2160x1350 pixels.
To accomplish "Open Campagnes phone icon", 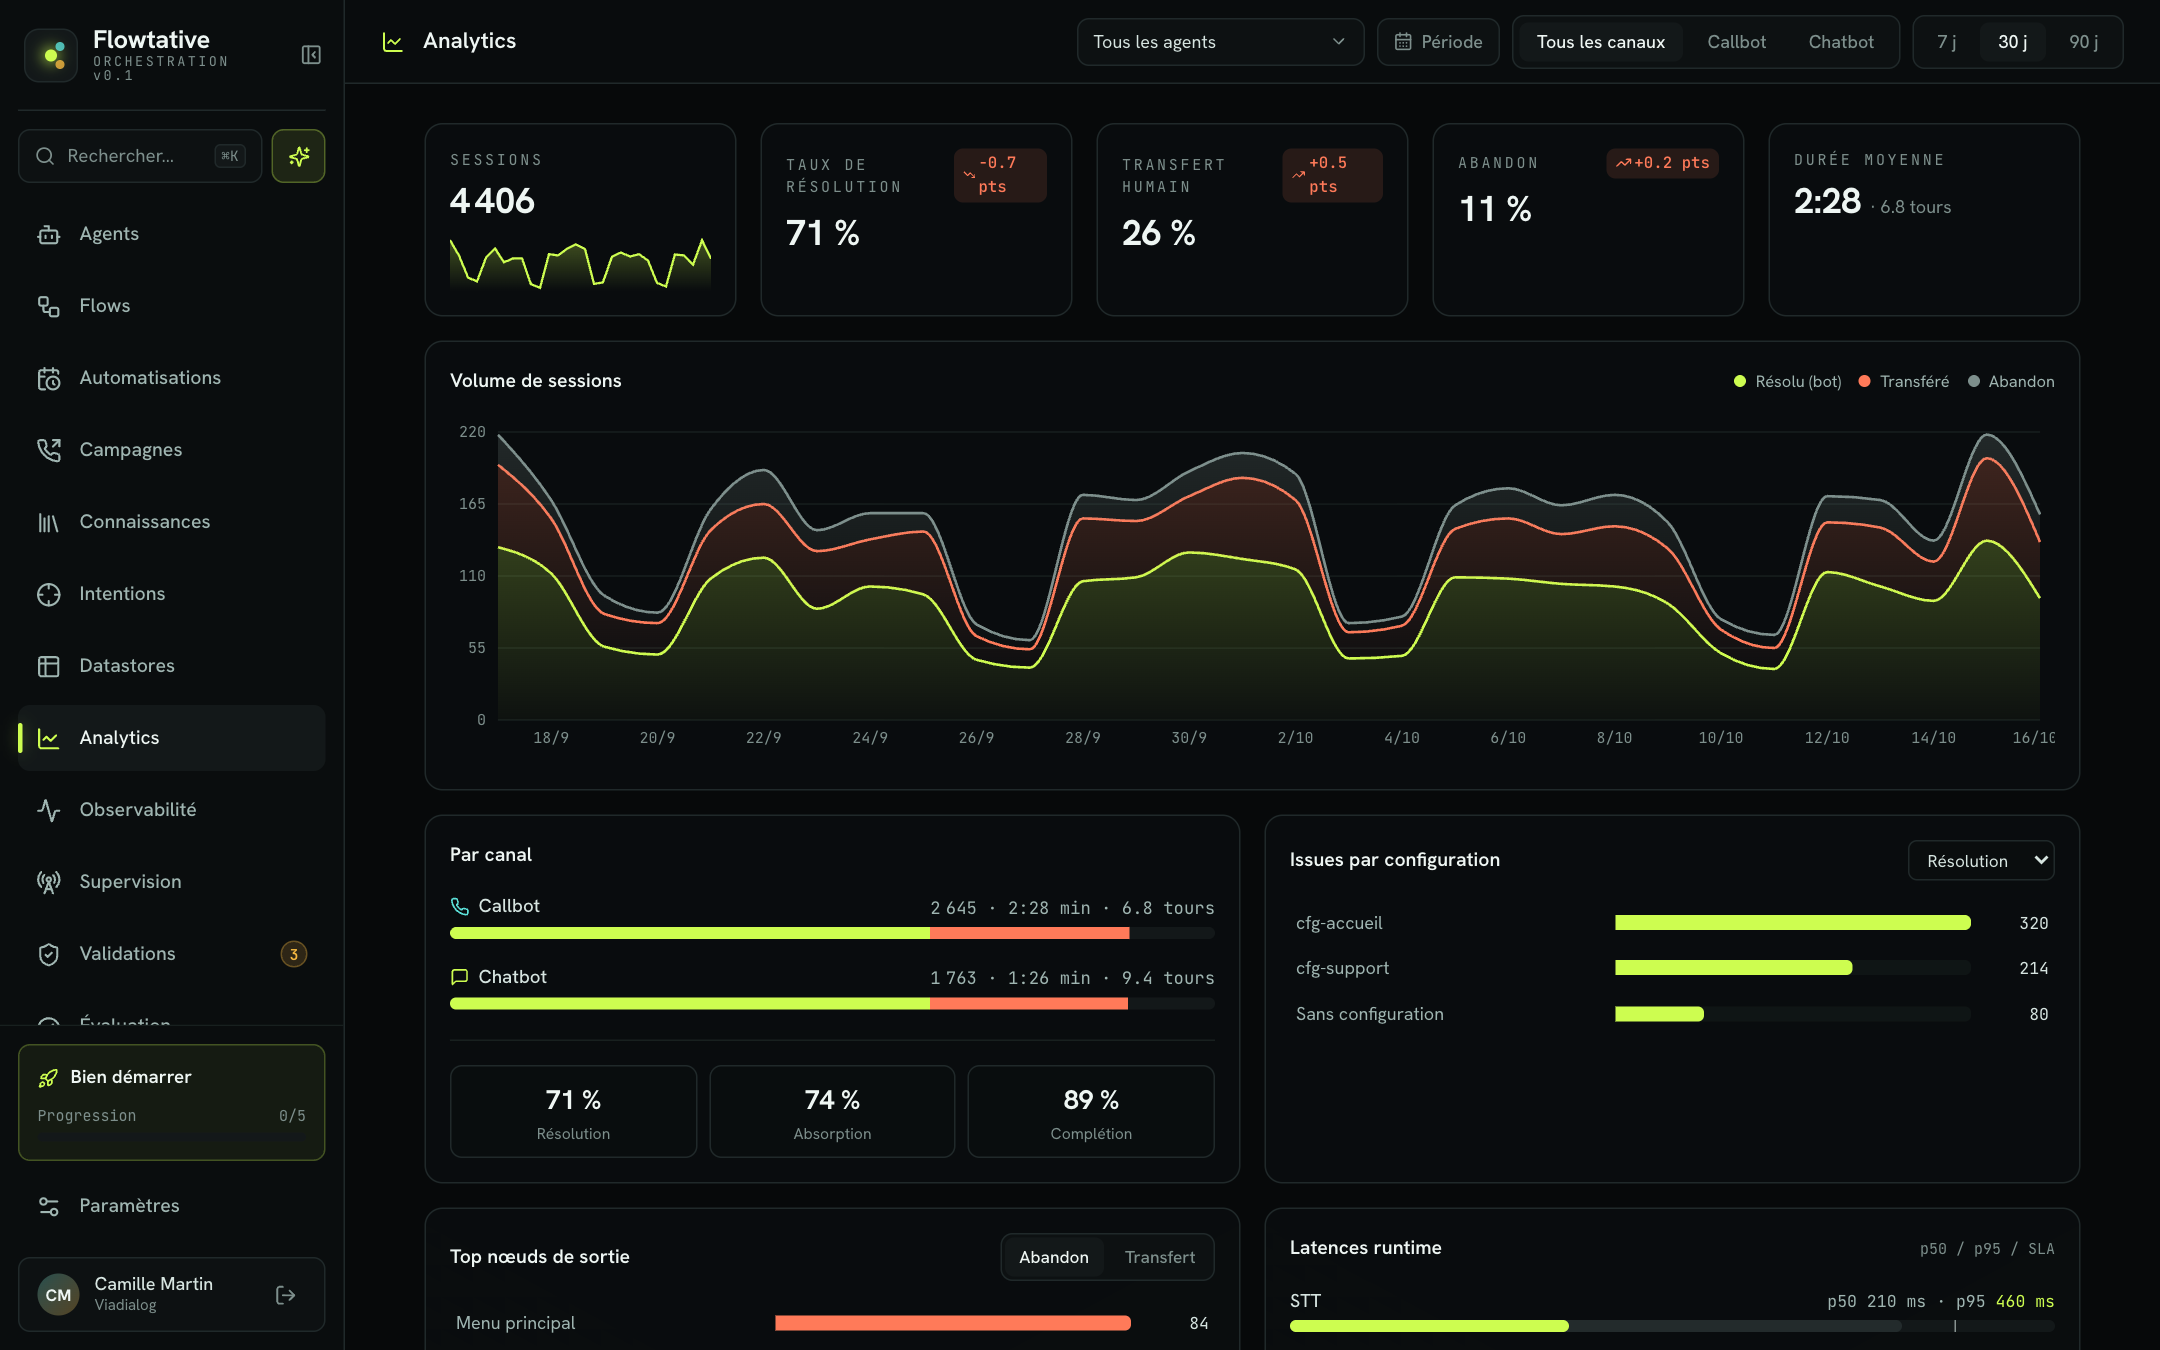I will click(49, 450).
